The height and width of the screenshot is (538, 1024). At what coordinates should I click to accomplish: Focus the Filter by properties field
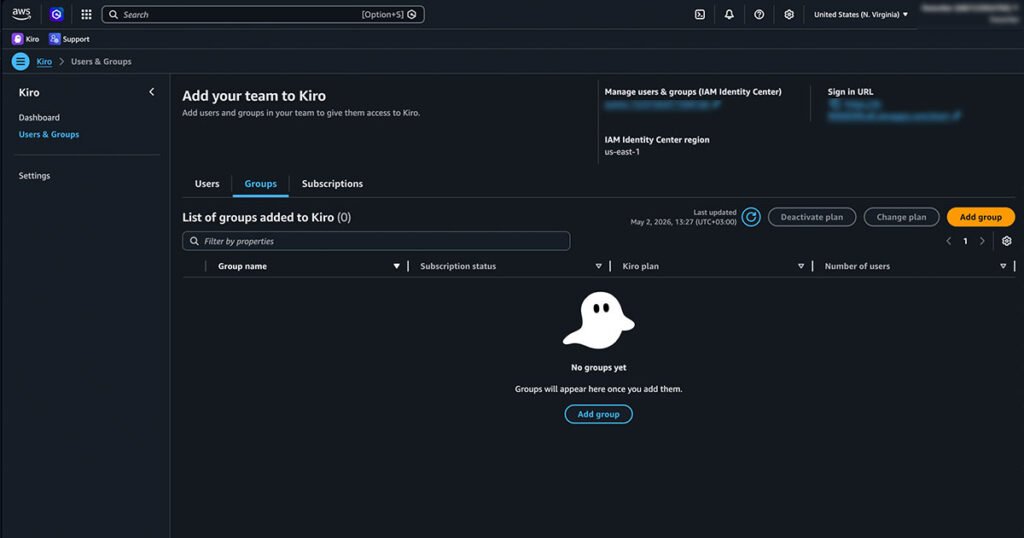376,241
